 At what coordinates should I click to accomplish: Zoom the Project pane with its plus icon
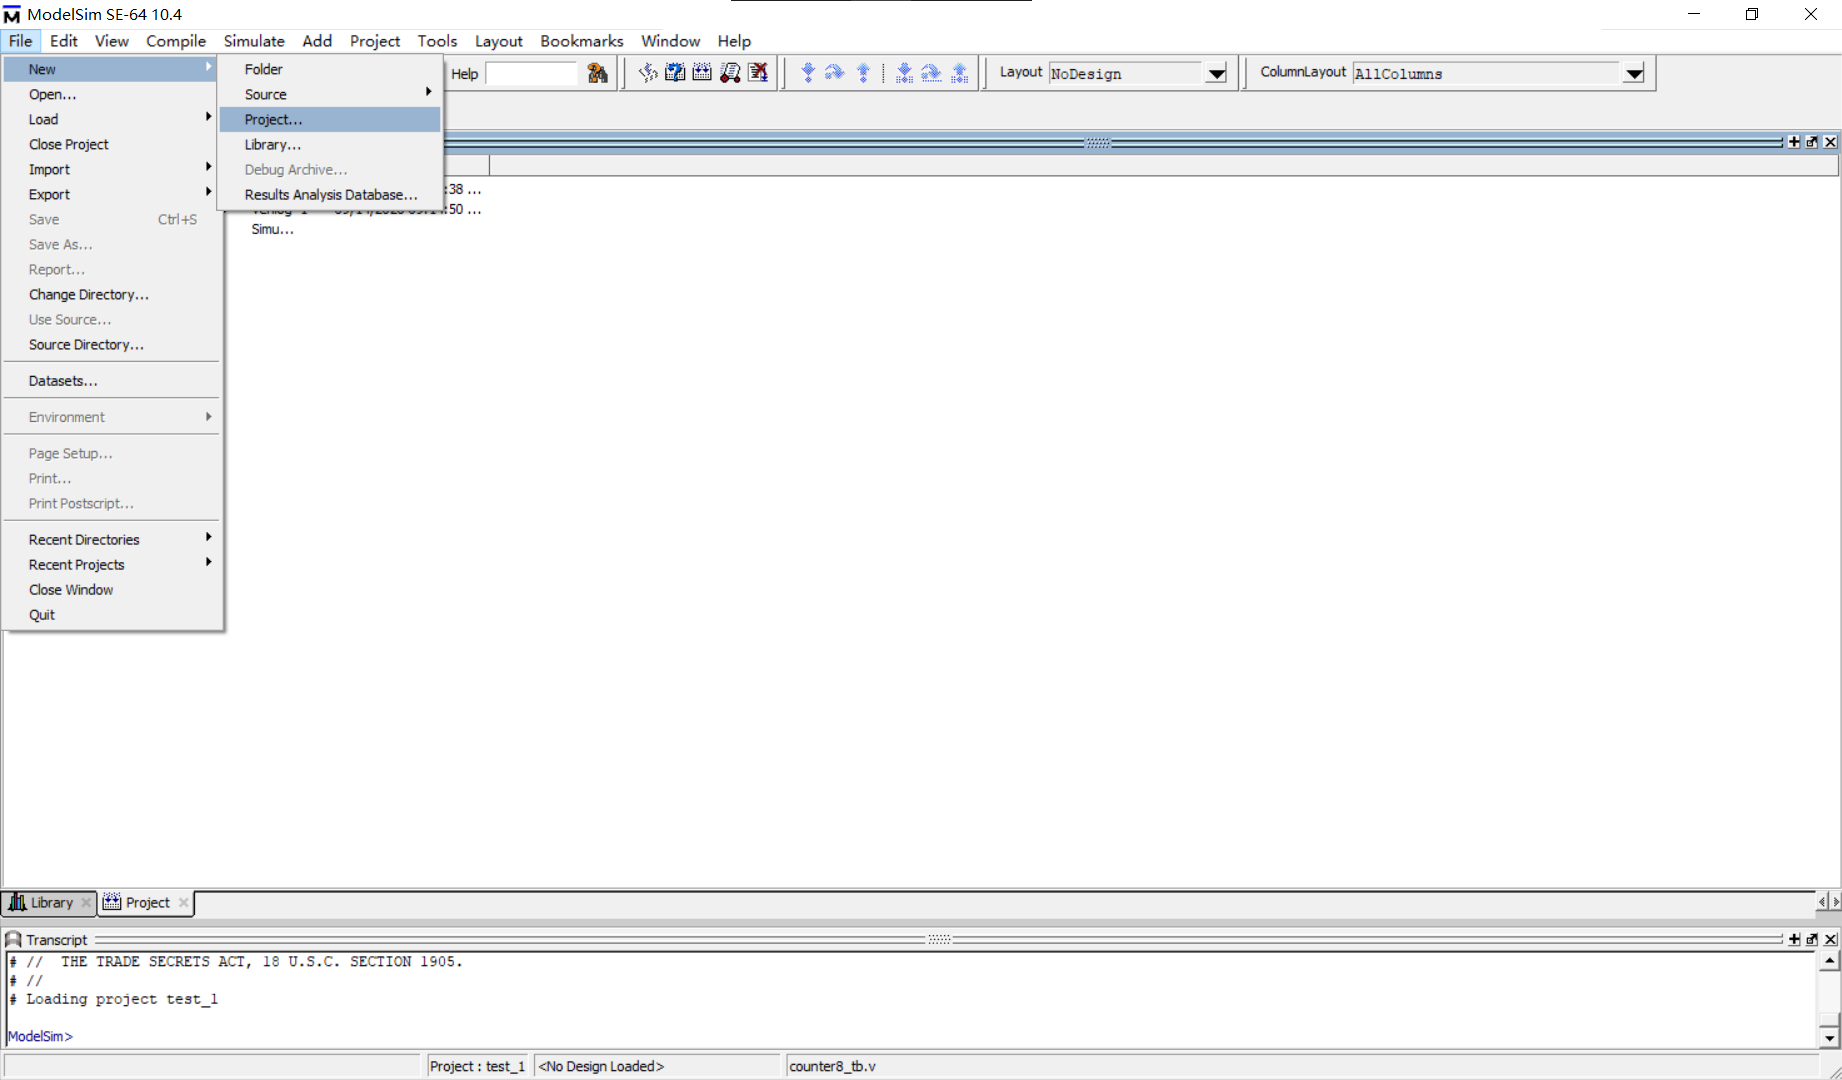[1794, 142]
